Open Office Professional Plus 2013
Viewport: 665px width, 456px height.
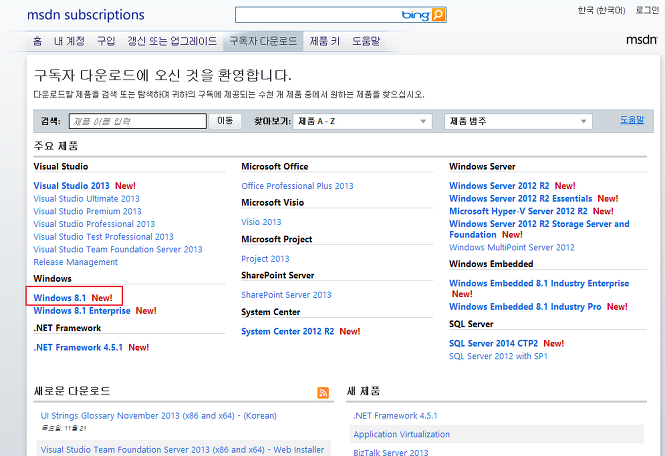[x=297, y=186]
